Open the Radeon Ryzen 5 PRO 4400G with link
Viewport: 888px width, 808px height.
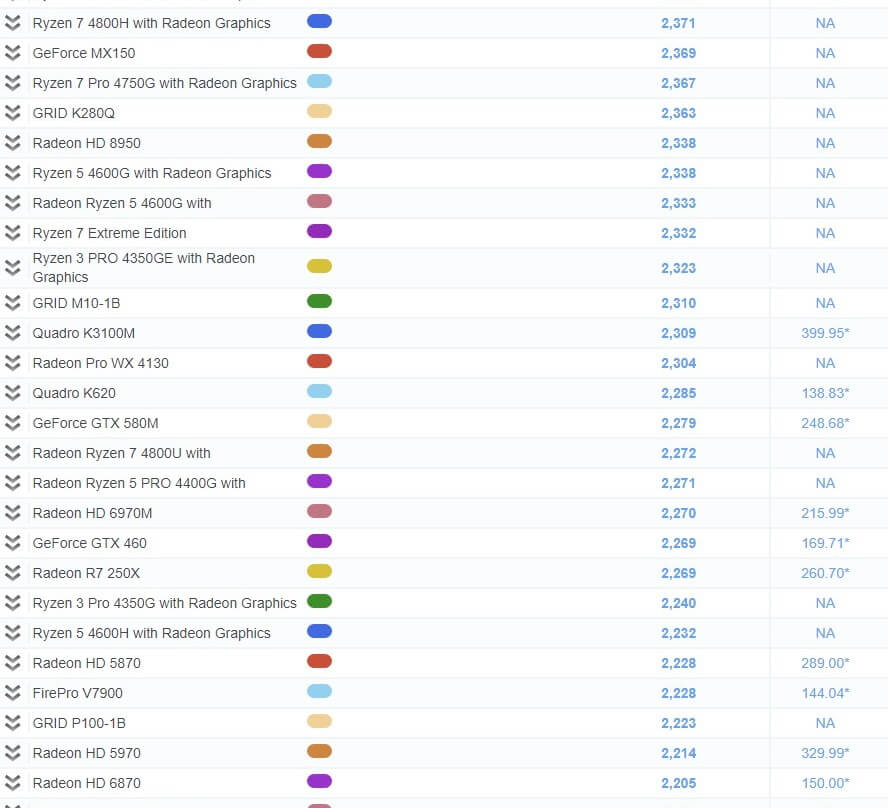coord(139,484)
